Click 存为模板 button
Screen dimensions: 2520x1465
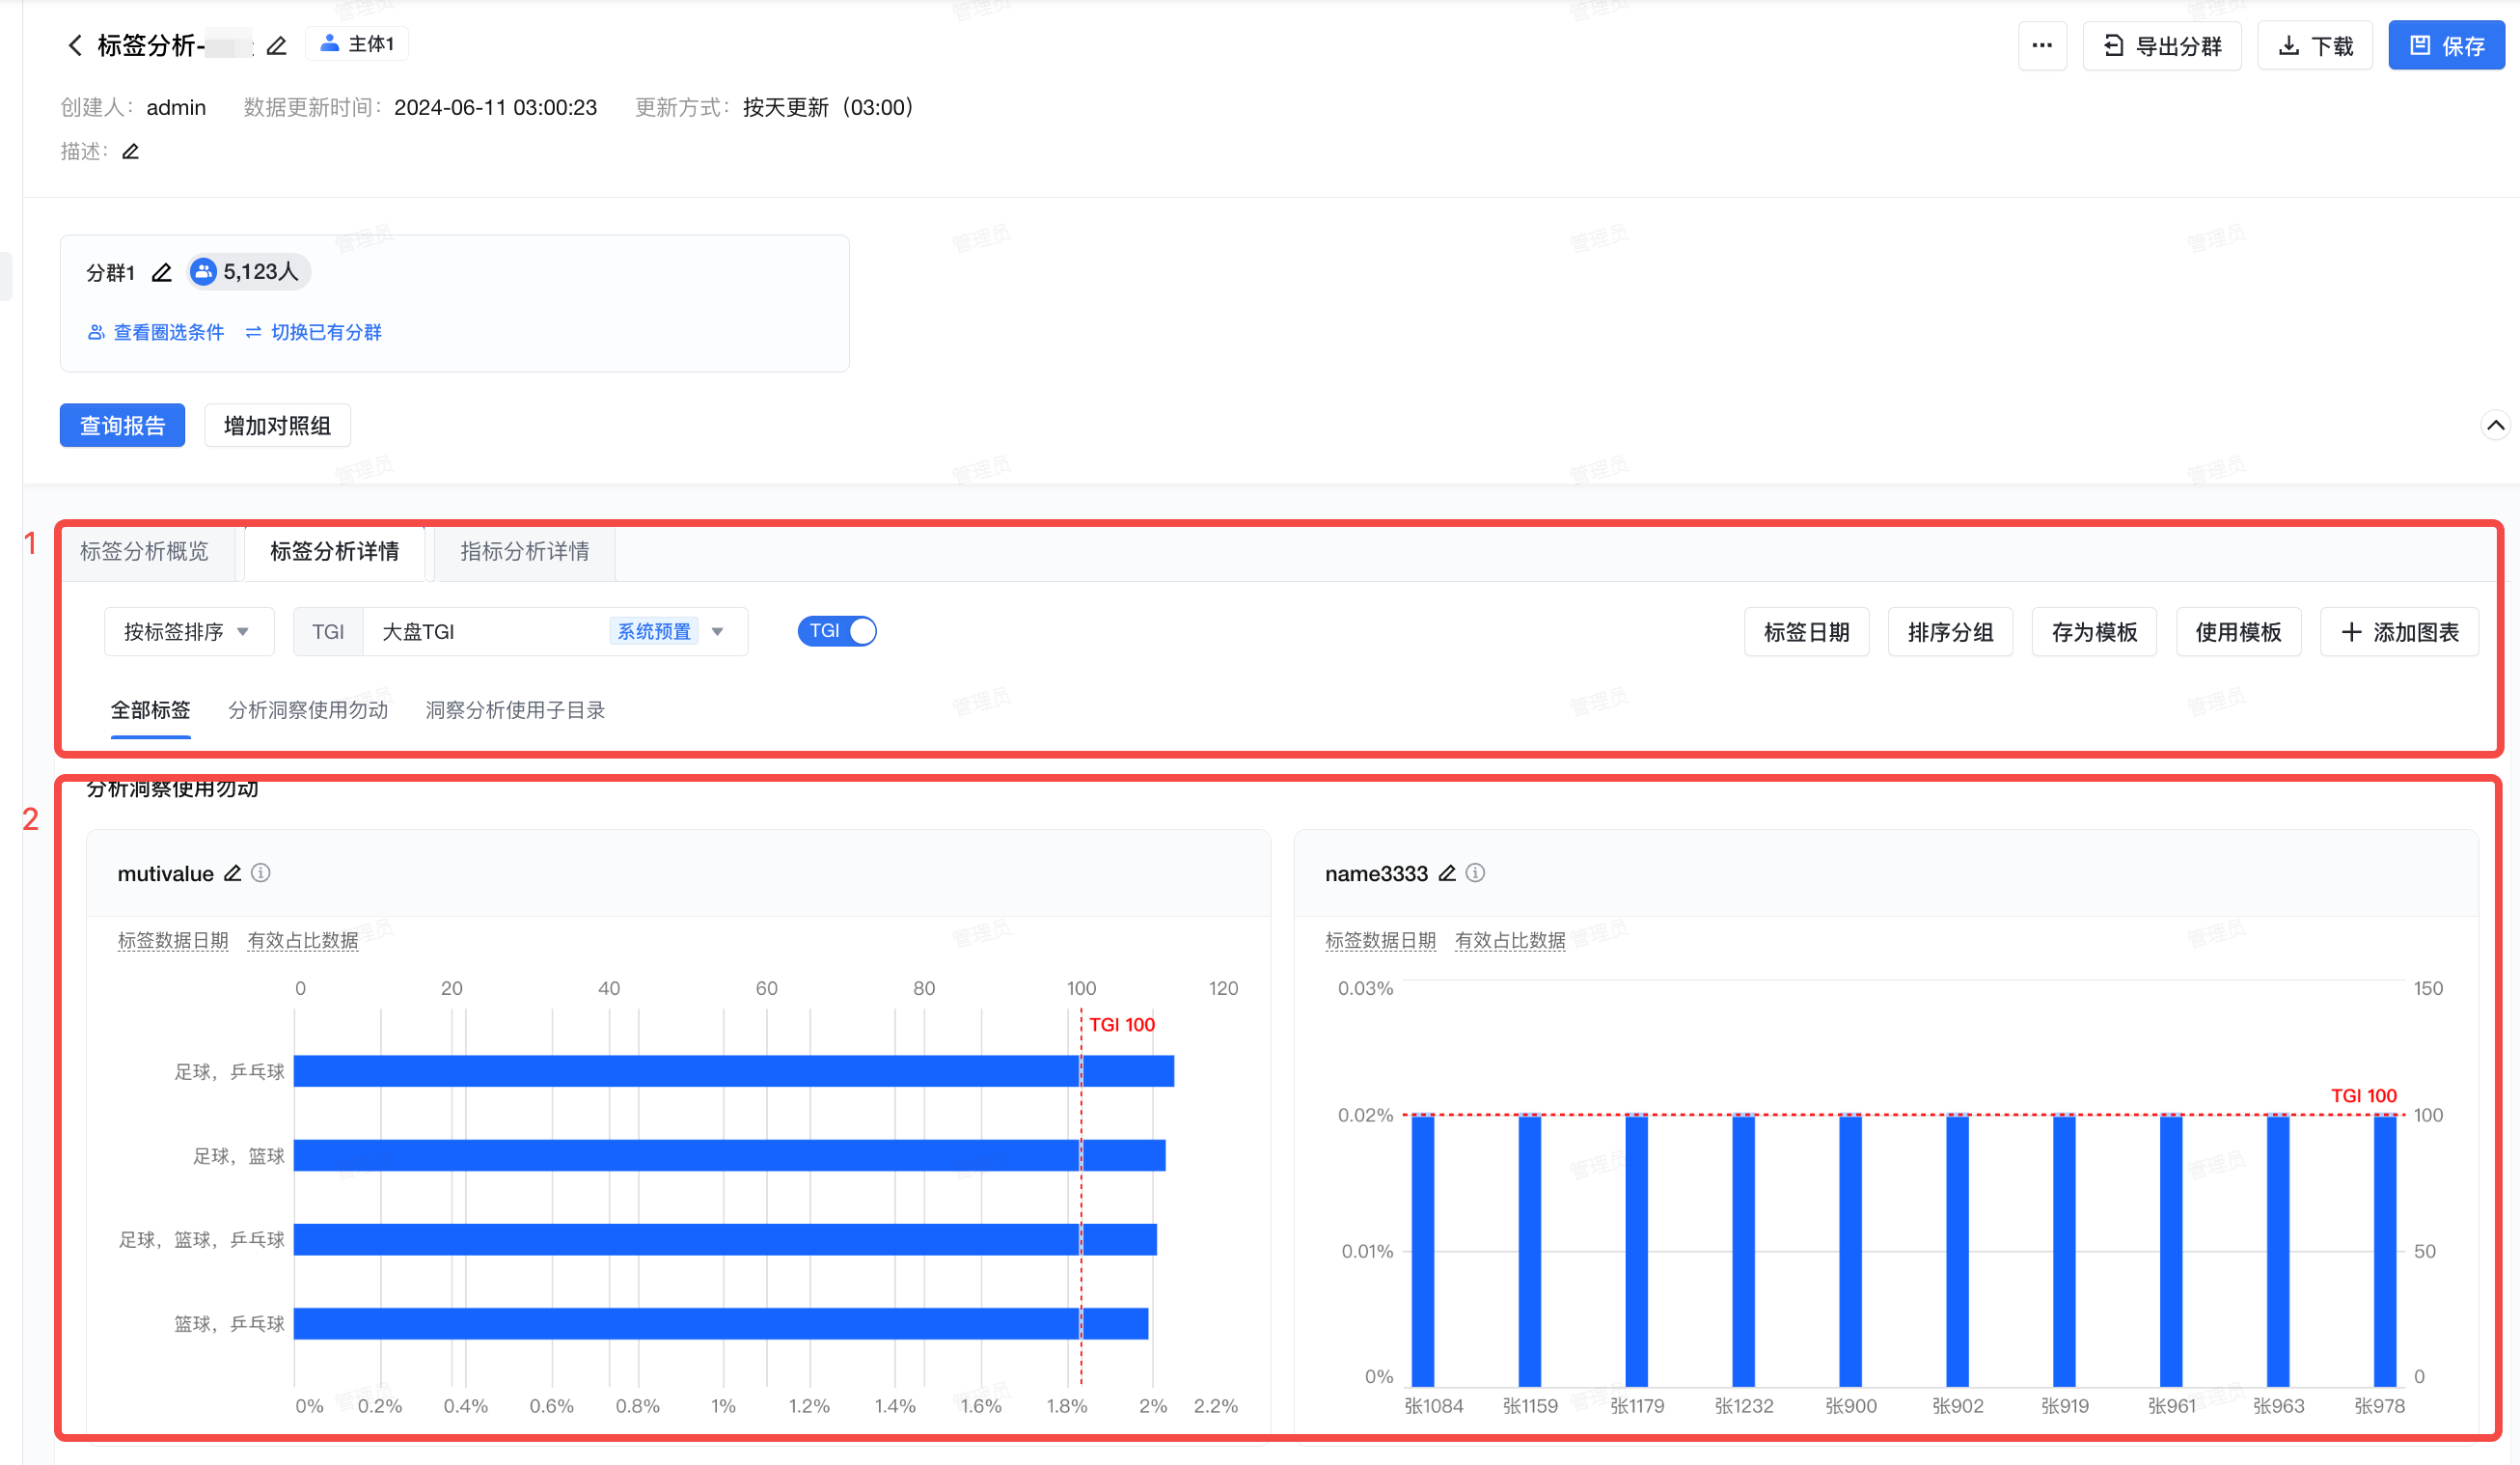click(2094, 631)
